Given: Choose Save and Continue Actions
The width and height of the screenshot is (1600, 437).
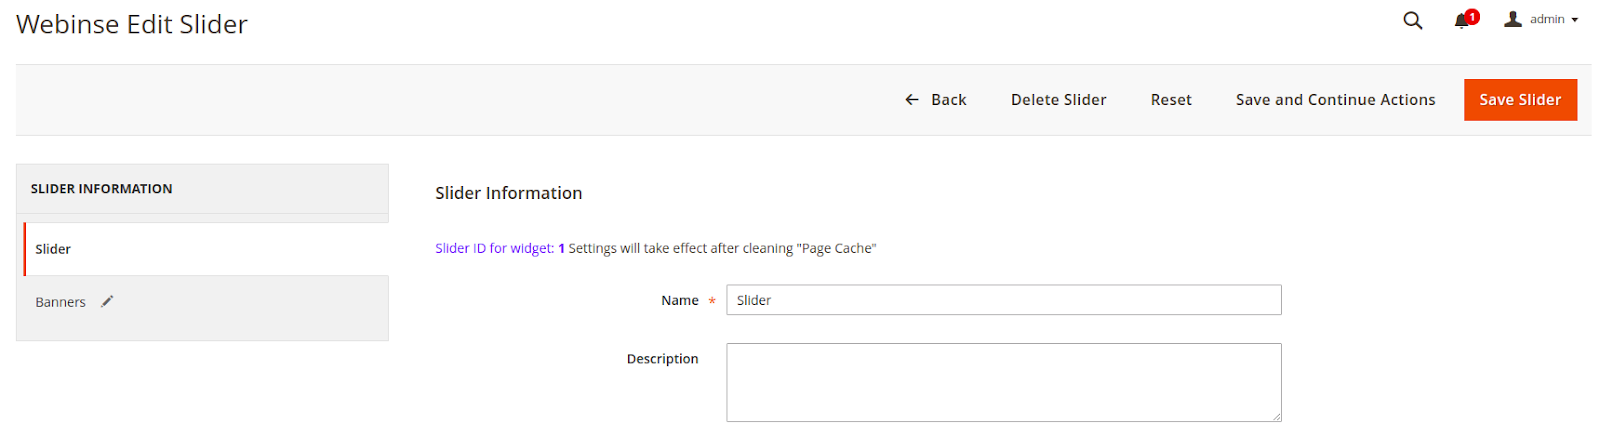Looking at the screenshot, I should click(1335, 100).
